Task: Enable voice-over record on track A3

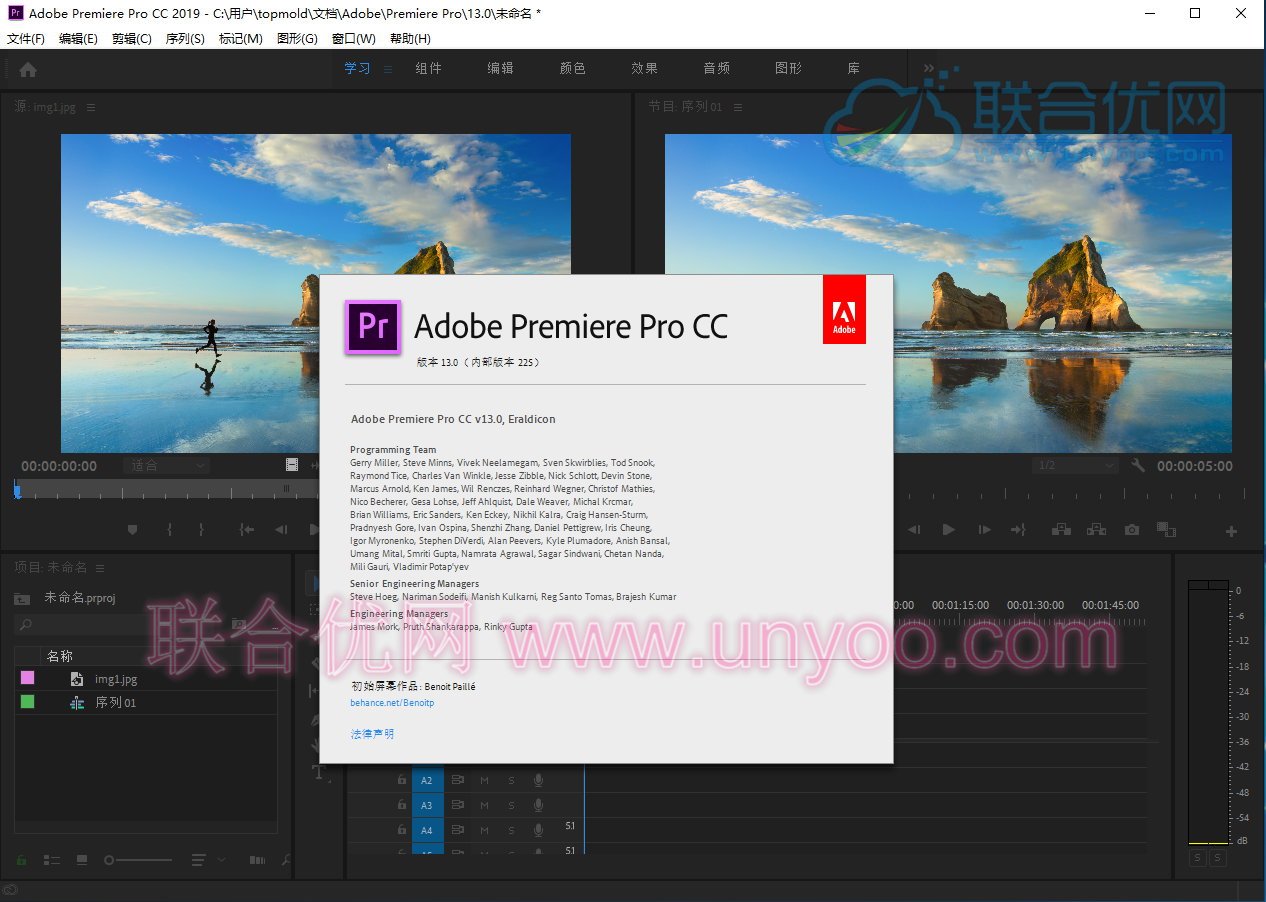Action: pyautogui.click(x=538, y=805)
